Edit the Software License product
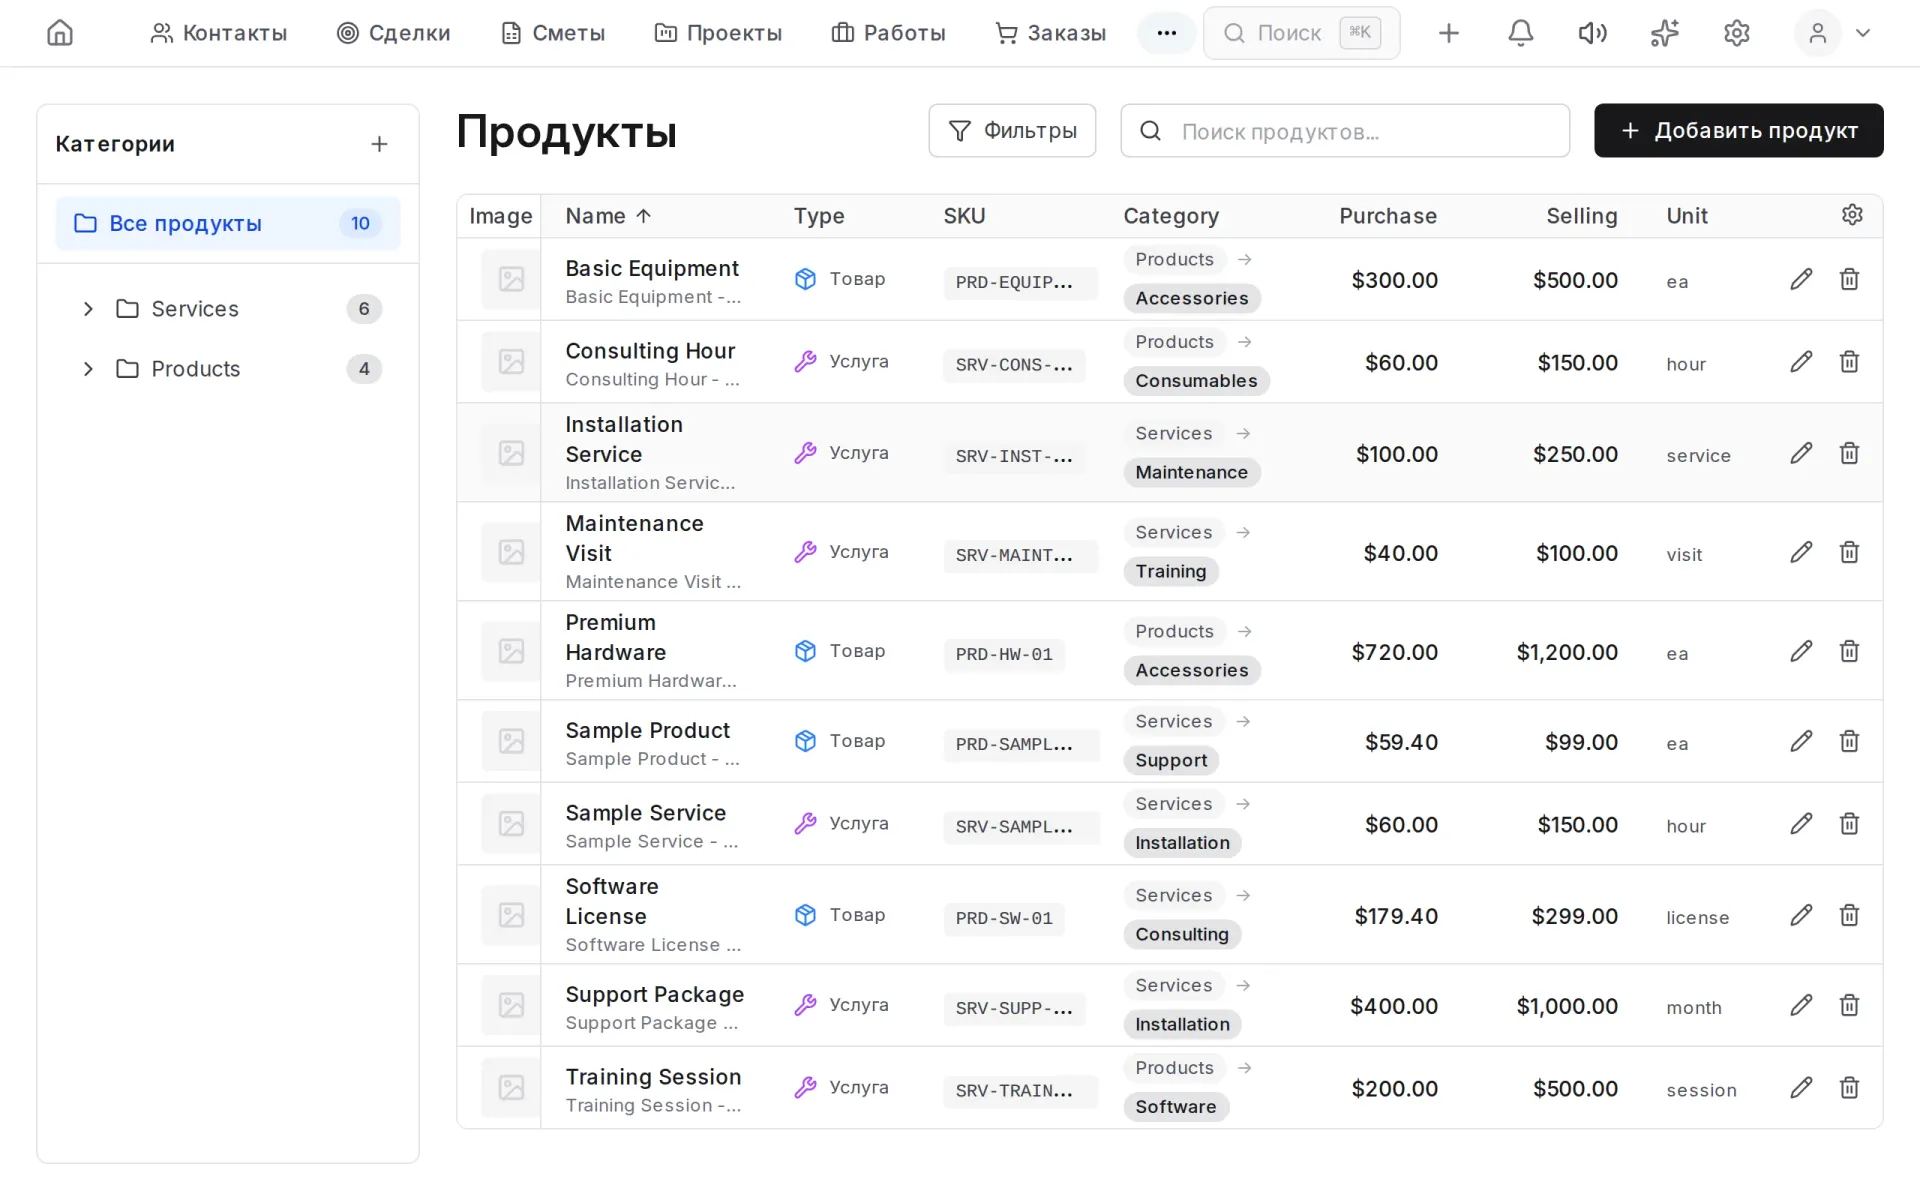 coord(1801,915)
